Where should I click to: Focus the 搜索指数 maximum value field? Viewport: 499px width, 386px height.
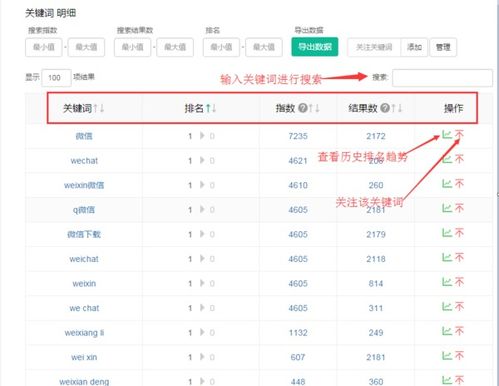(86, 47)
